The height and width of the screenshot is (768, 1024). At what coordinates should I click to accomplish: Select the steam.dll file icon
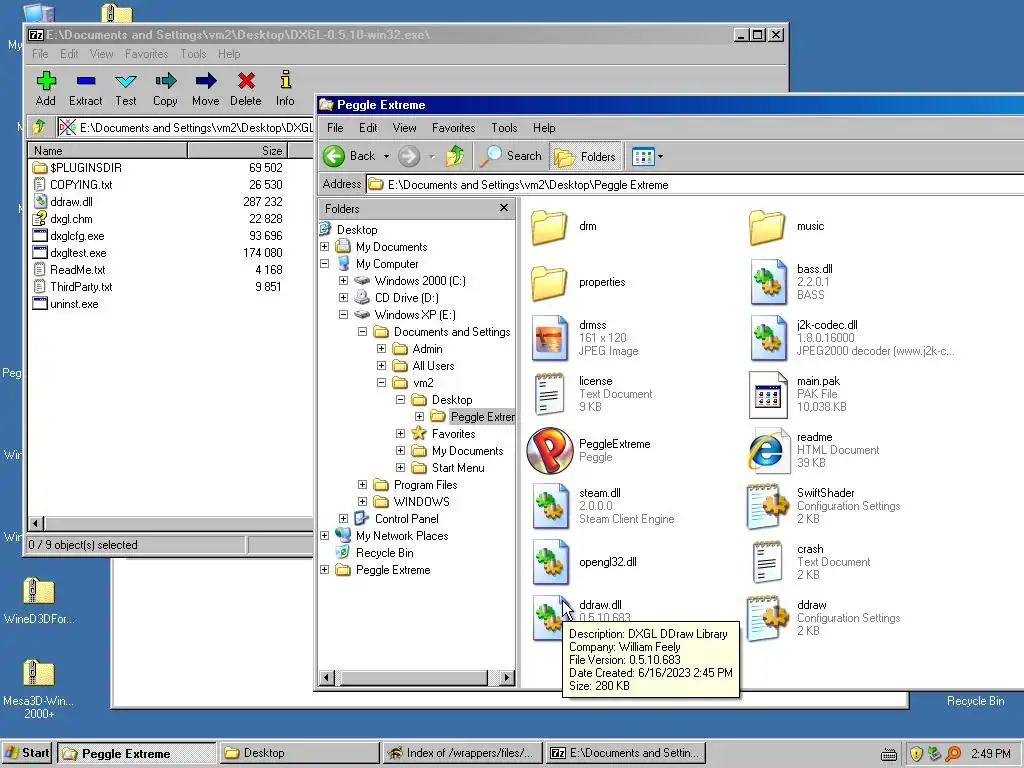point(551,506)
